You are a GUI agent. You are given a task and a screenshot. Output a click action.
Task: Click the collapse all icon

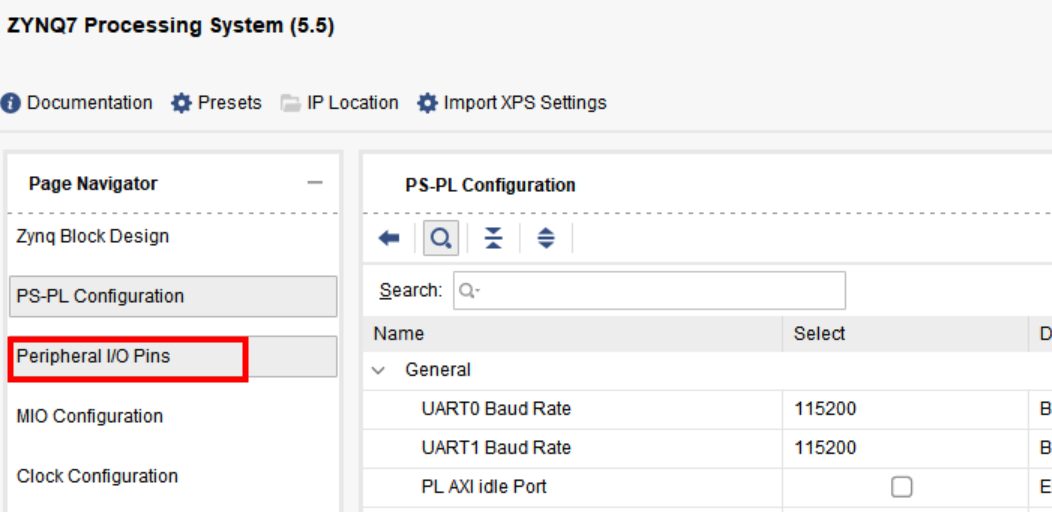coord(494,238)
